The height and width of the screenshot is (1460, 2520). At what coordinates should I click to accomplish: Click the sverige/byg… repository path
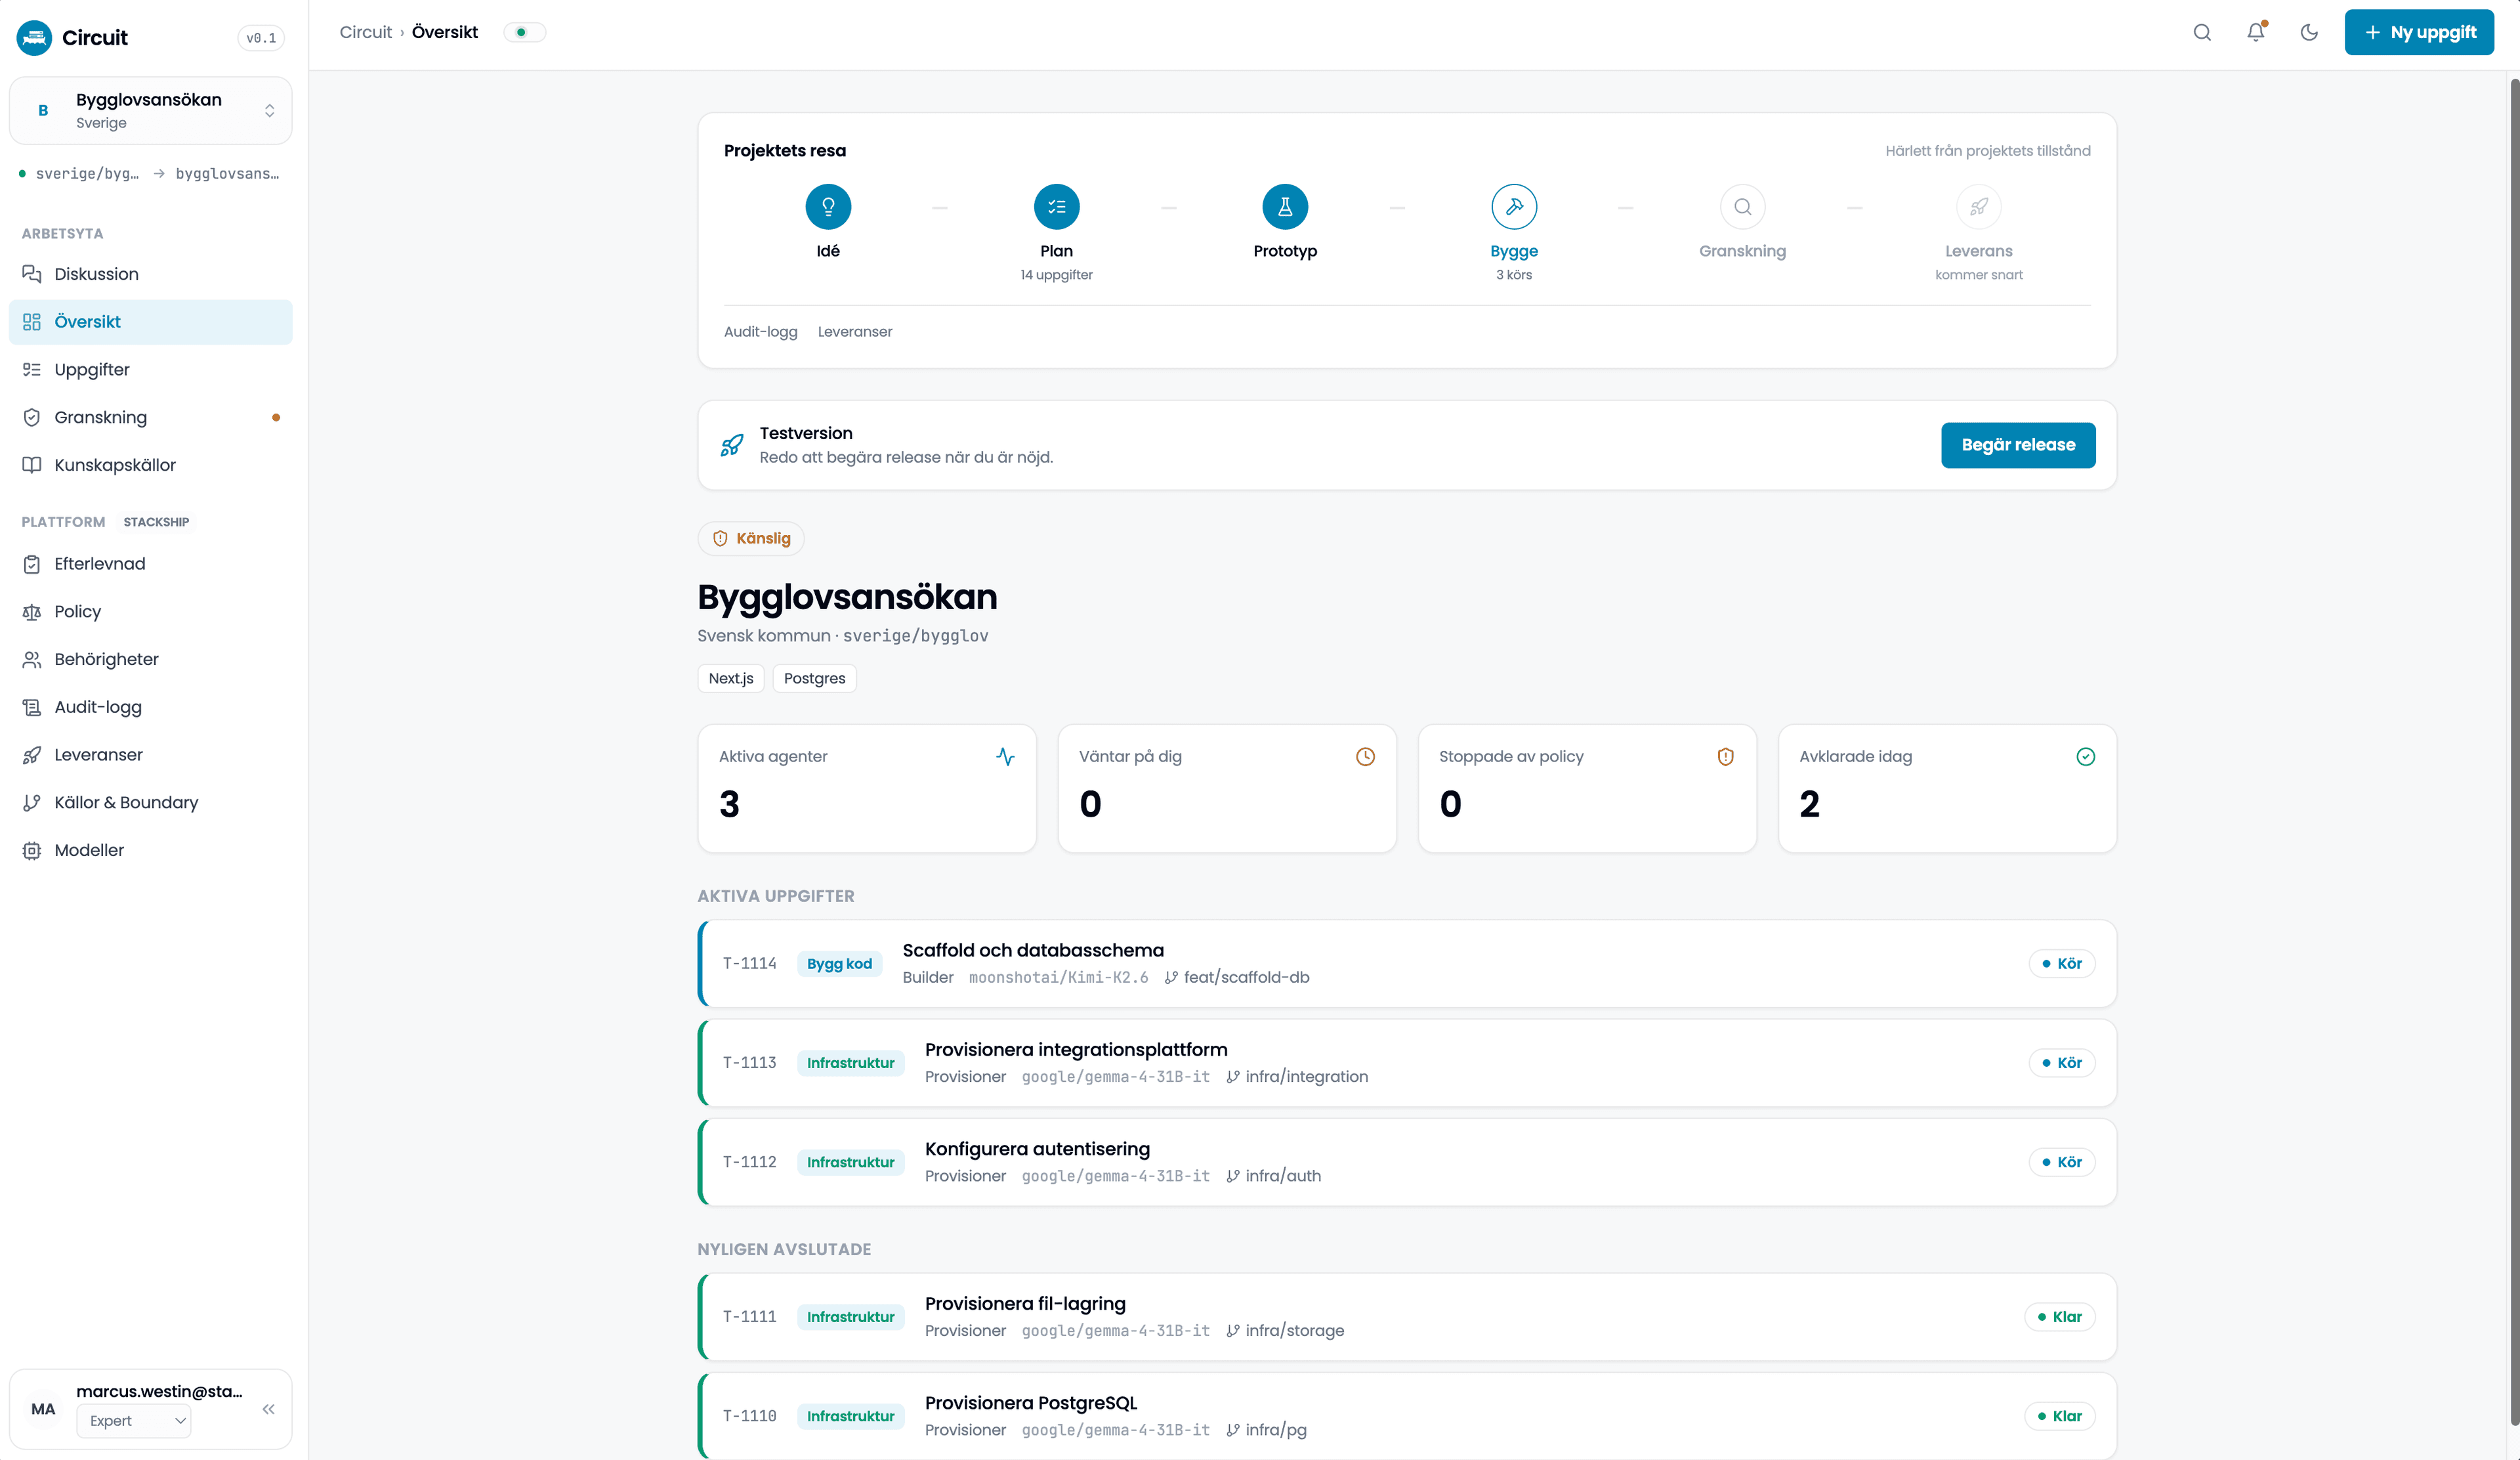(87, 174)
